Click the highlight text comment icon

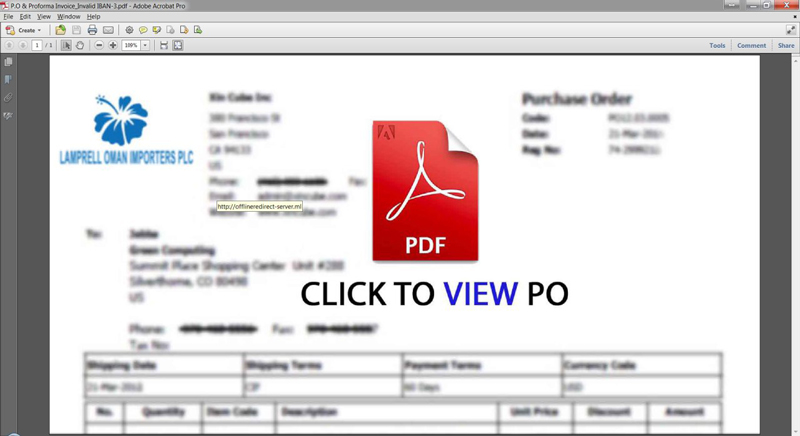tap(157, 30)
